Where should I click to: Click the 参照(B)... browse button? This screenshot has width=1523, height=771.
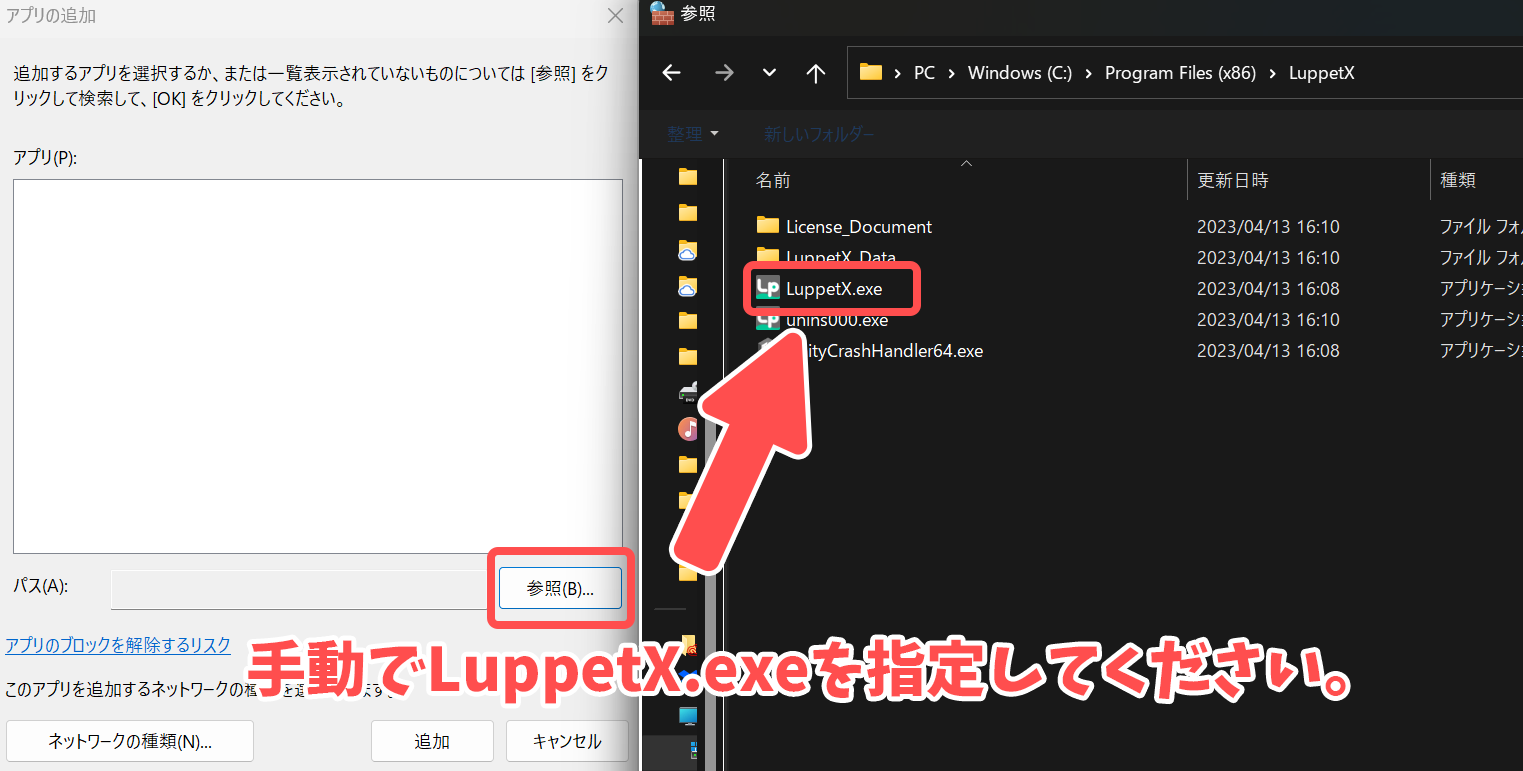[x=560, y=589]
